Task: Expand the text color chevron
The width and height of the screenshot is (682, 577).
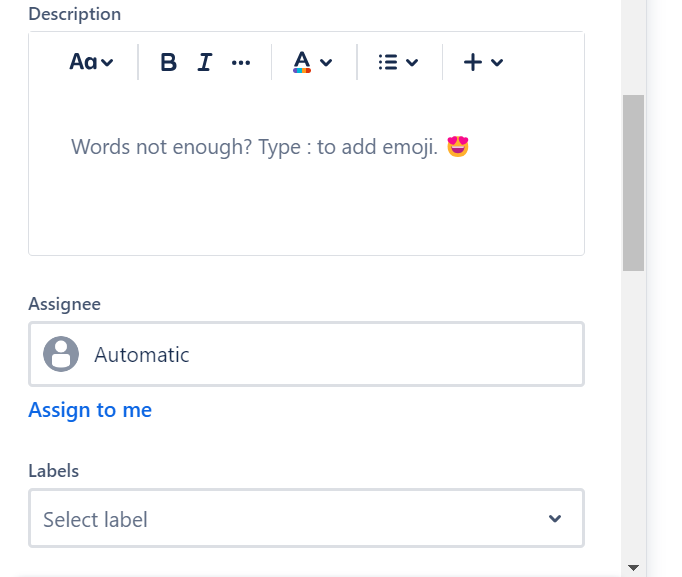Action: coord(326,62)
